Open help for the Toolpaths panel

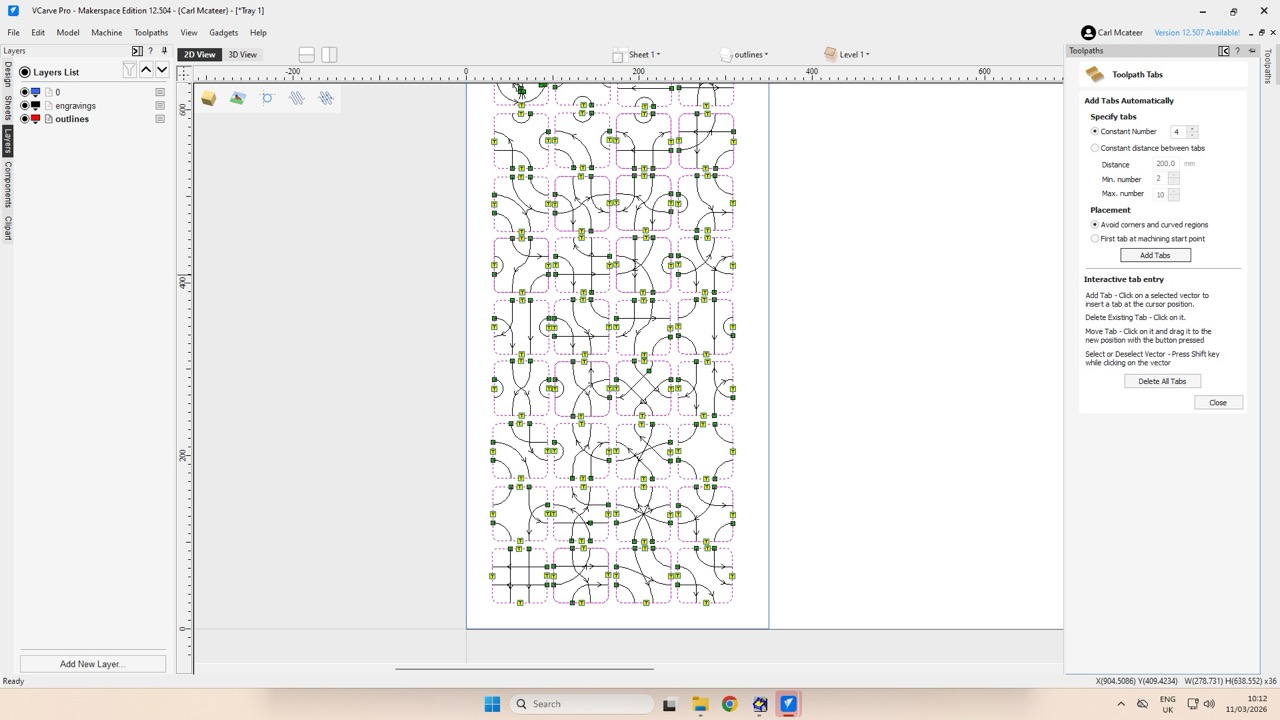(1238, 51)
